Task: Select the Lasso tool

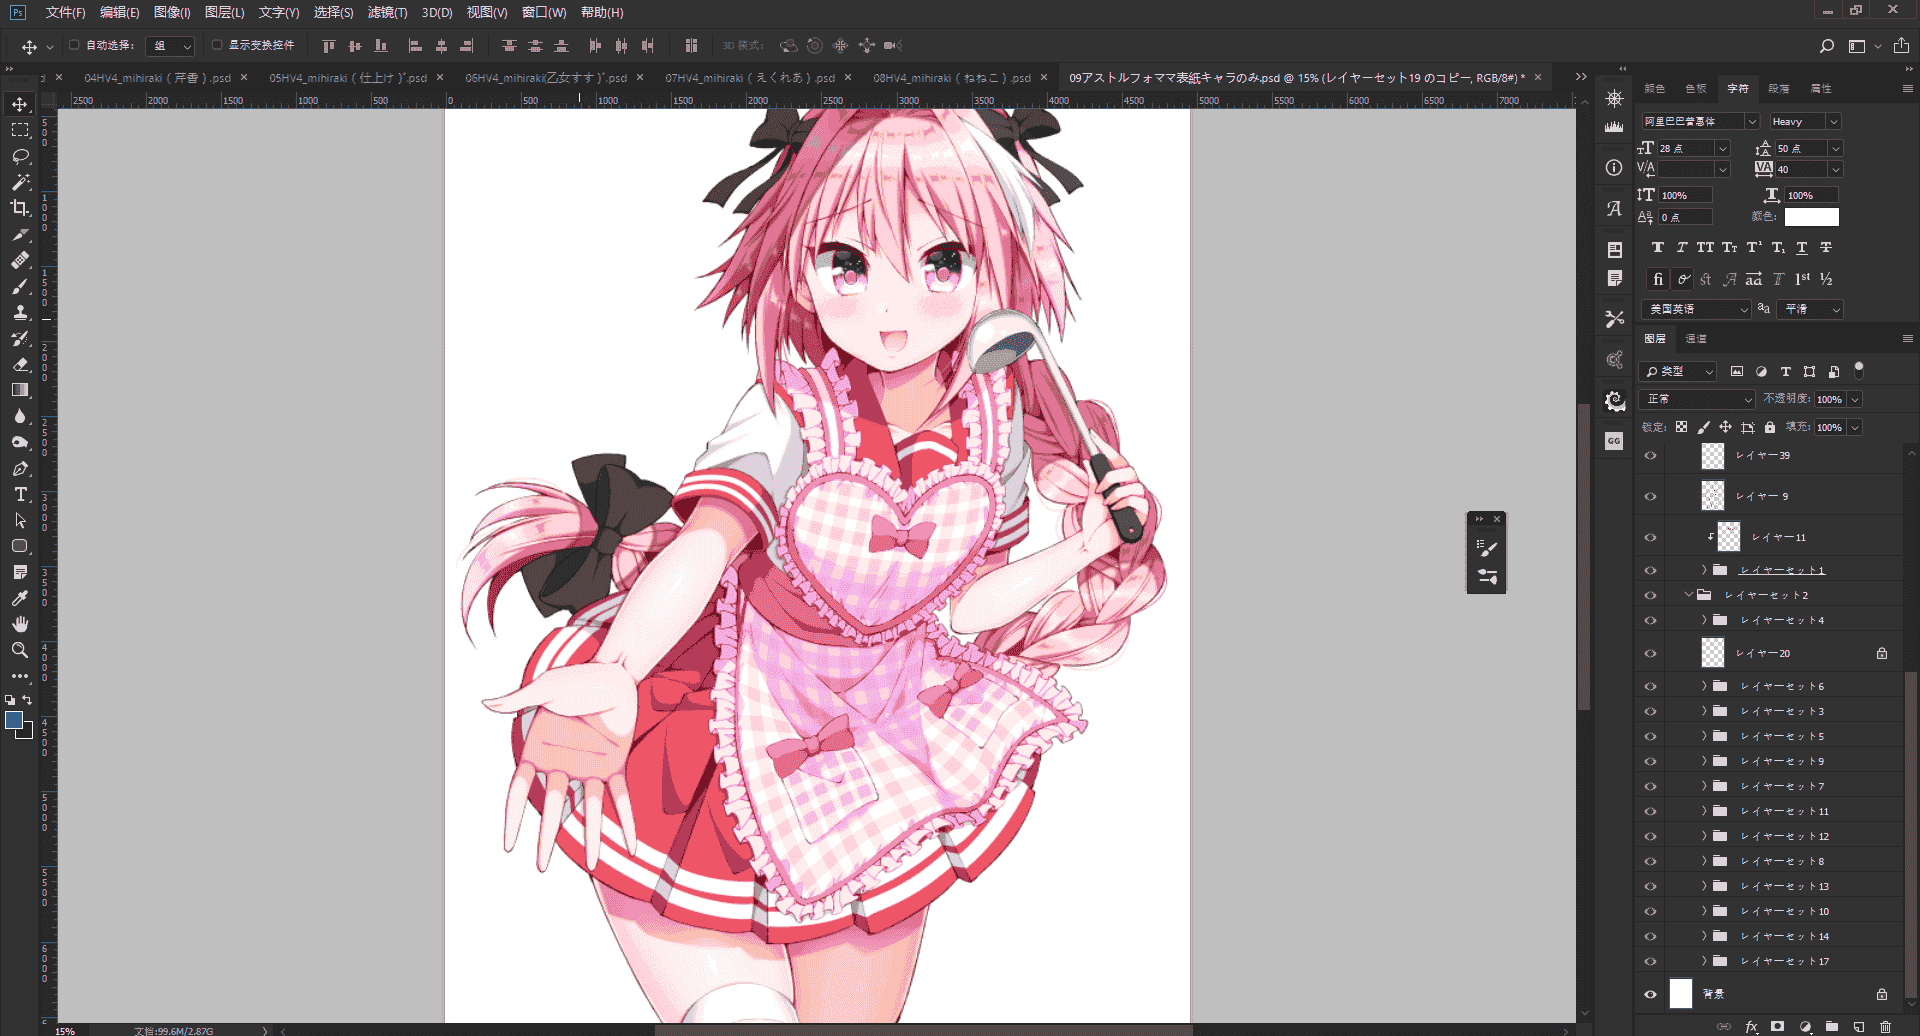Action: point(20,156)
